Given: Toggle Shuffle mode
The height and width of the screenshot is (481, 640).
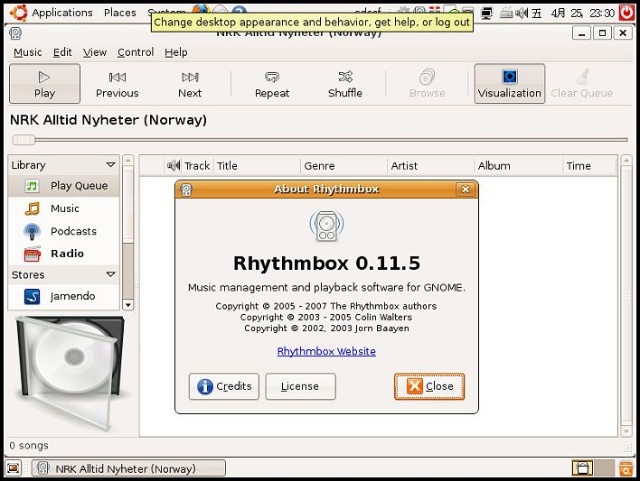Looking at the screenshot, I should click(x=345, y=84).
